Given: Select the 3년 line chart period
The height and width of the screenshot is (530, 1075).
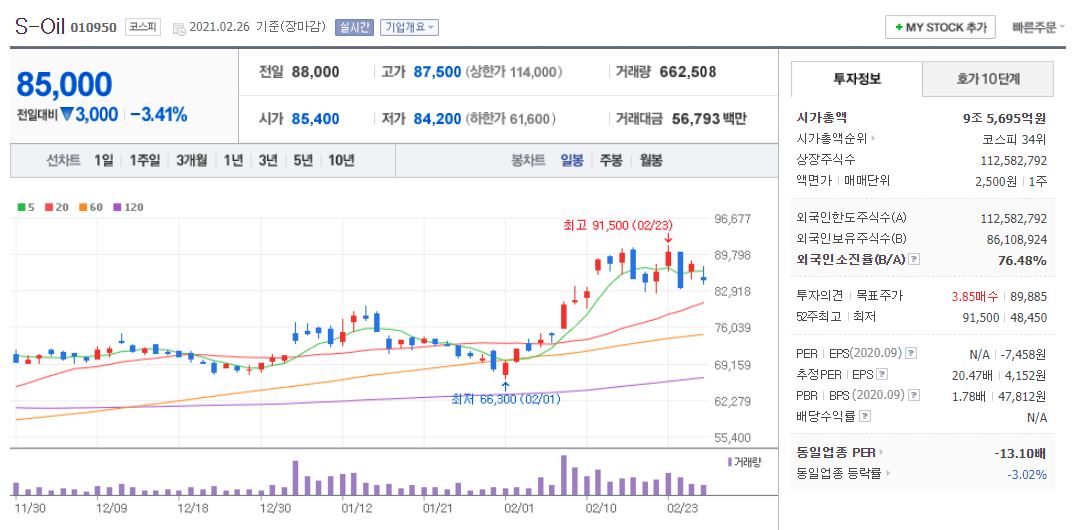Looking at the screenshot, I should pos(268,160).
